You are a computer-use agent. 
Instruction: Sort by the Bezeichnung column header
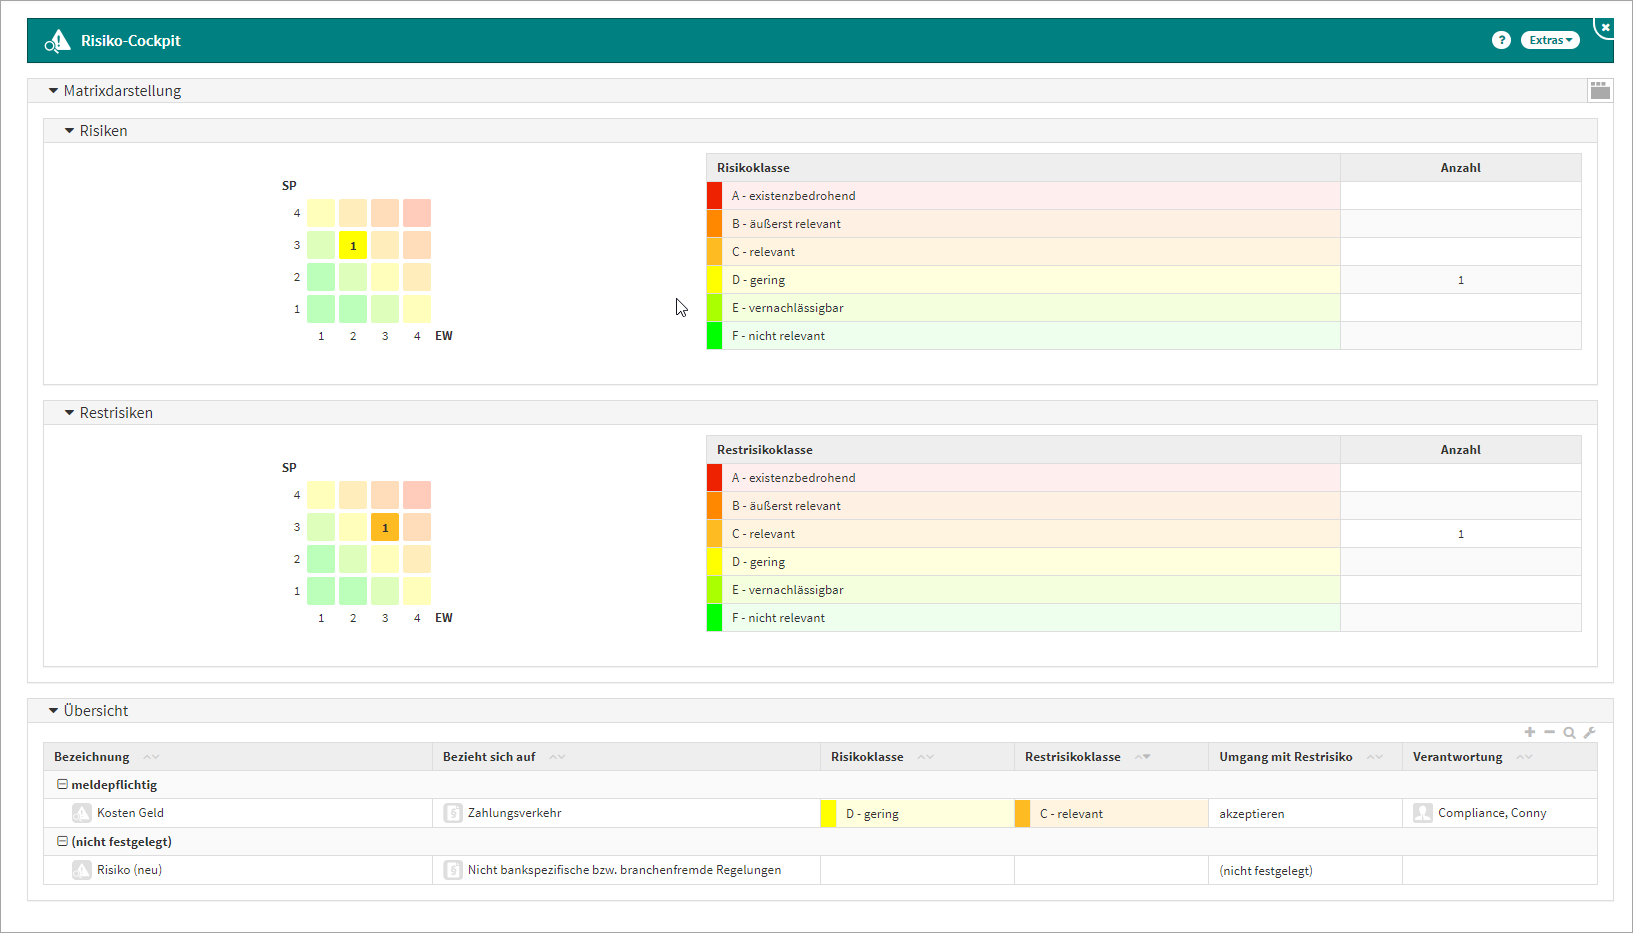click(x=92, y=757)
